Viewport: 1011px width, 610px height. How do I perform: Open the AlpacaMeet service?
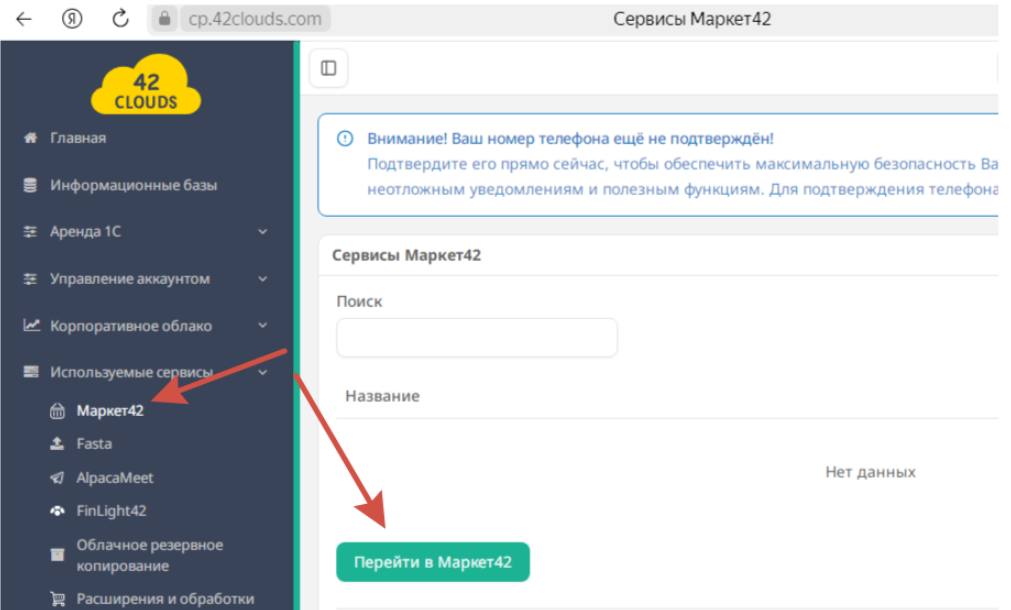115,478
